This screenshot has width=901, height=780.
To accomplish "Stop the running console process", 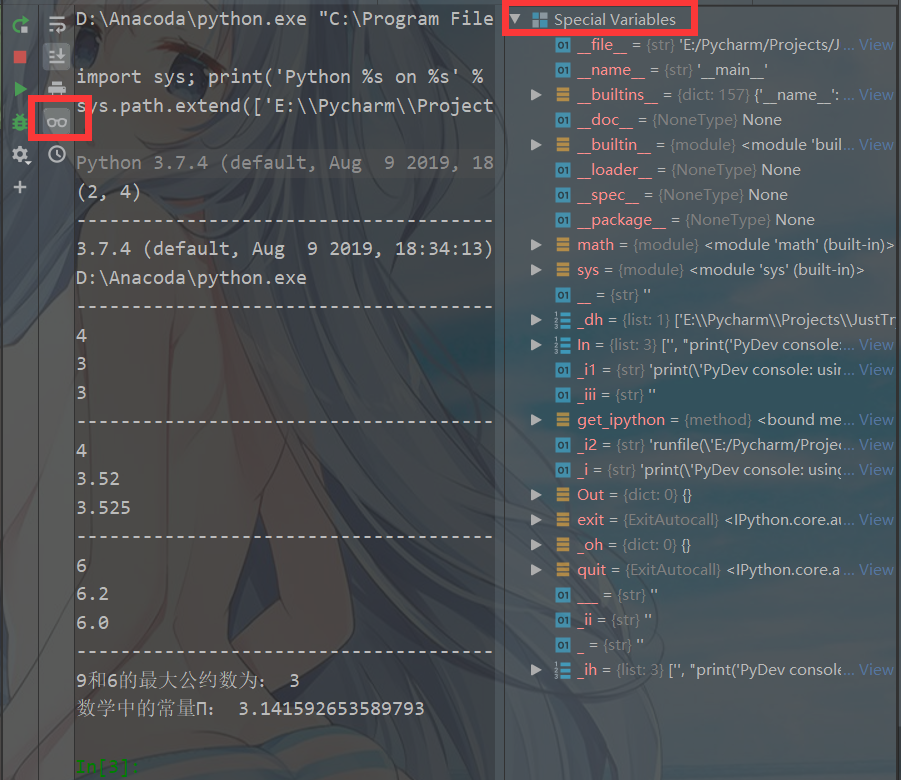I will (x=20, y=57).
